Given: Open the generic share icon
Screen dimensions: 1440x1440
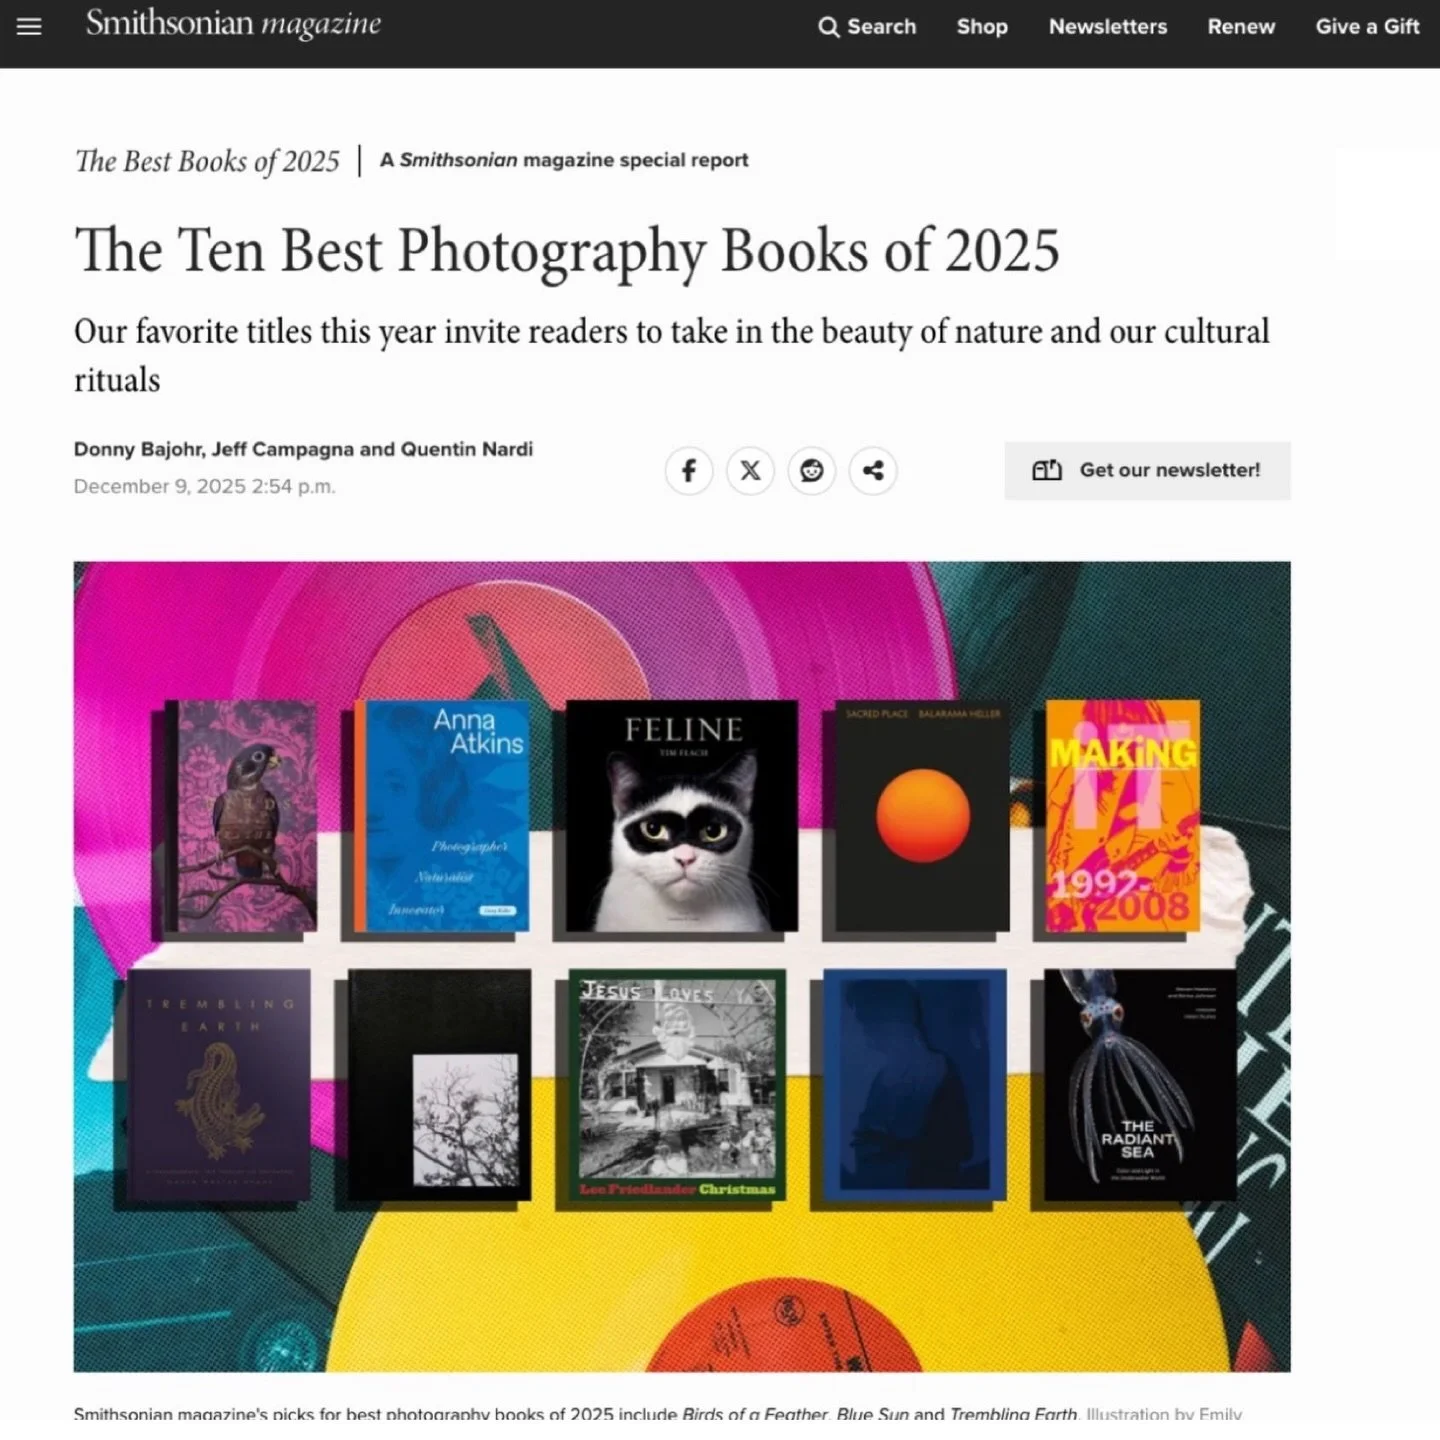Looking at the screenshot, I should tap(873, 470).
